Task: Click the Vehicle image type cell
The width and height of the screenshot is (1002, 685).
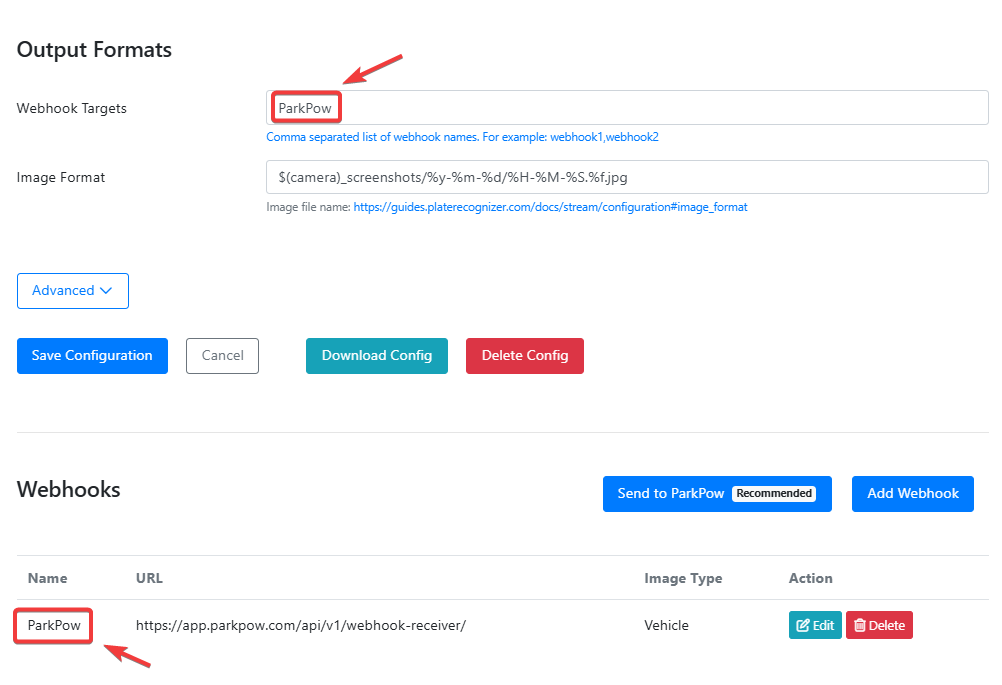Action: click(666, 626)
